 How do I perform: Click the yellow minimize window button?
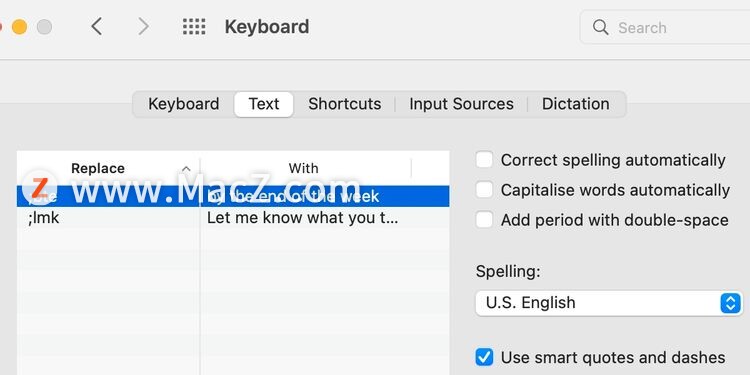point(20,27)
